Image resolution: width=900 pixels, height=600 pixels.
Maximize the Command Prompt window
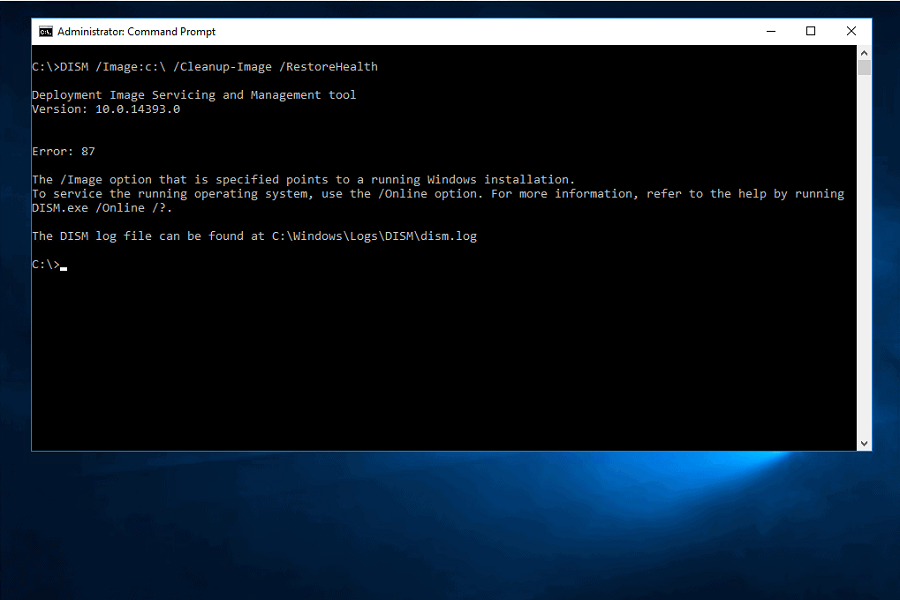[811, 31]
